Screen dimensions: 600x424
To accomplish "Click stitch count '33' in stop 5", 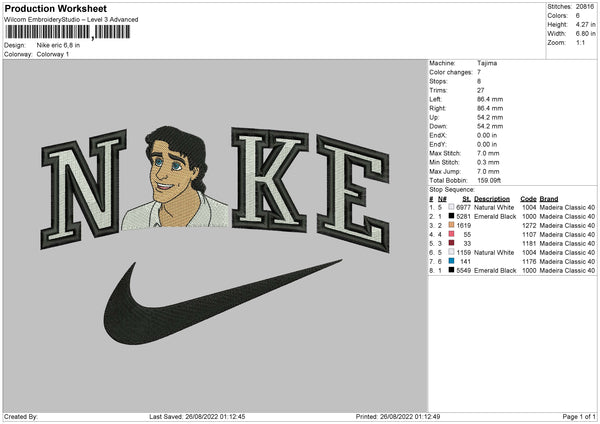I will click(x=467, y=243).
